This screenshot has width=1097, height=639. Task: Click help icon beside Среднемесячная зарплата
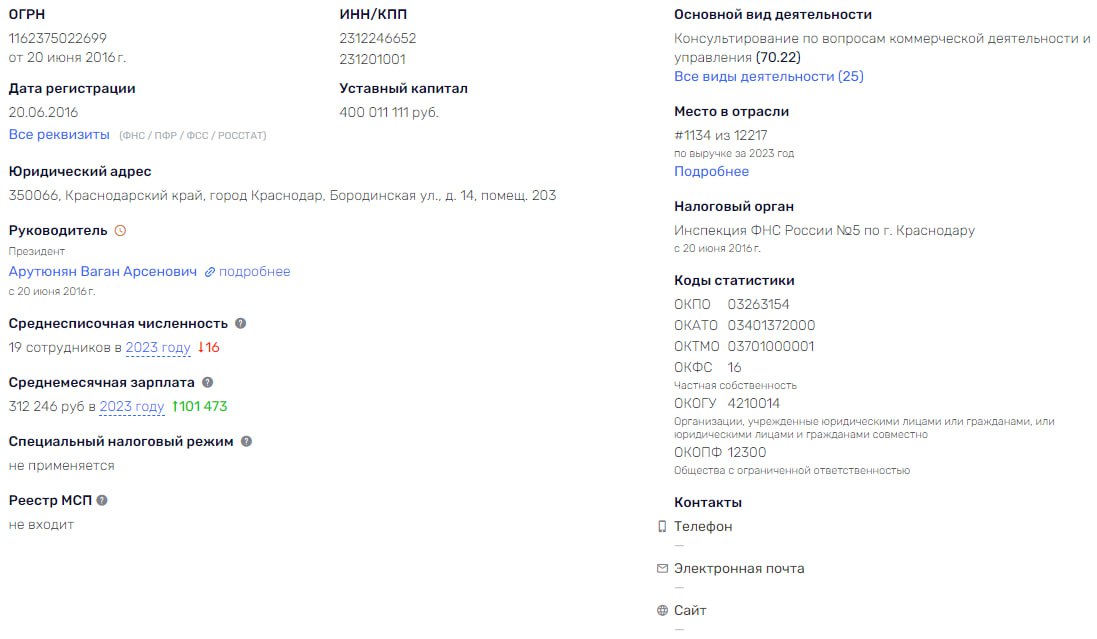point(207,382)
